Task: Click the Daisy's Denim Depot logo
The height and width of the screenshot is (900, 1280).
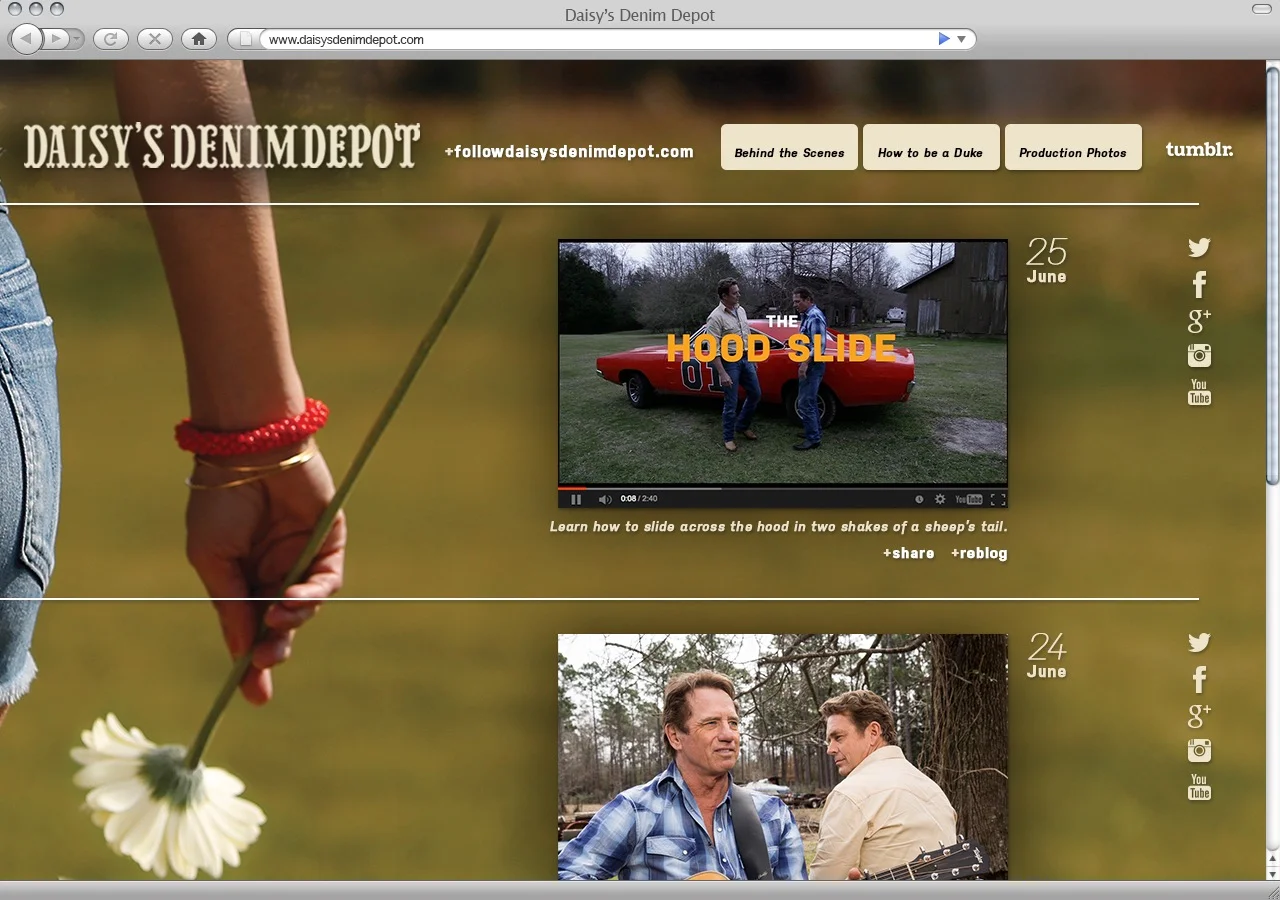Action: point(222,146)
